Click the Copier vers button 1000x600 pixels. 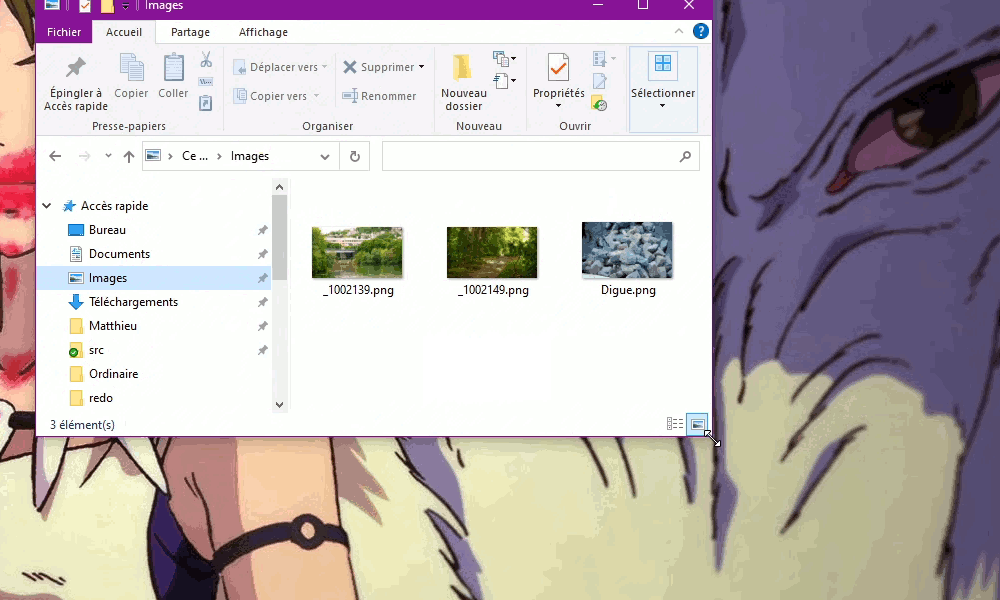(276, 96)
